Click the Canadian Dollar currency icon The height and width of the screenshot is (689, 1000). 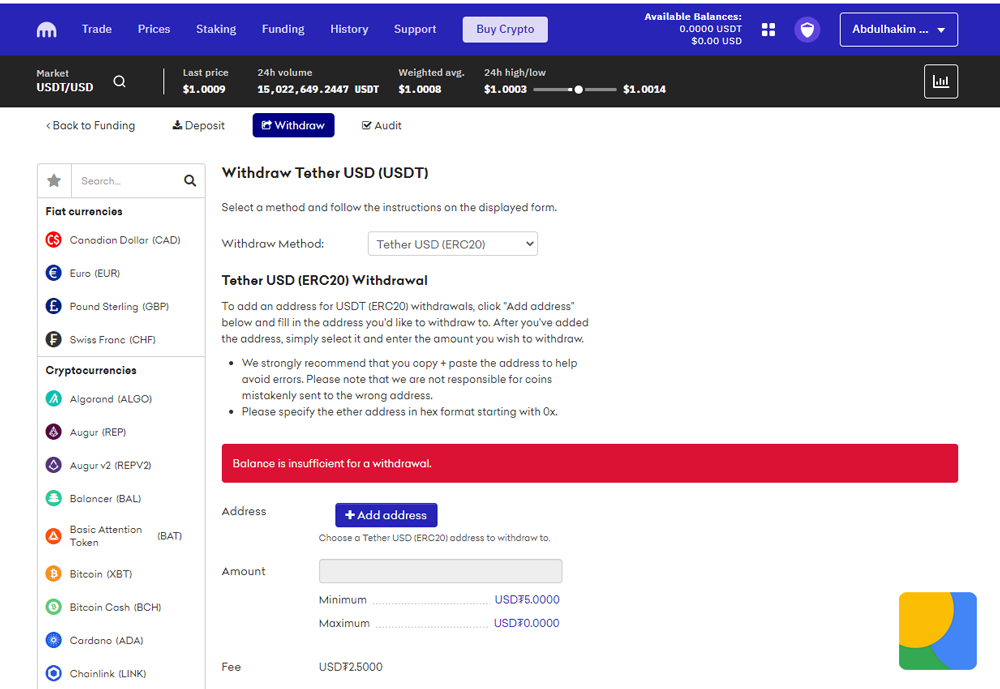point(54,240)
